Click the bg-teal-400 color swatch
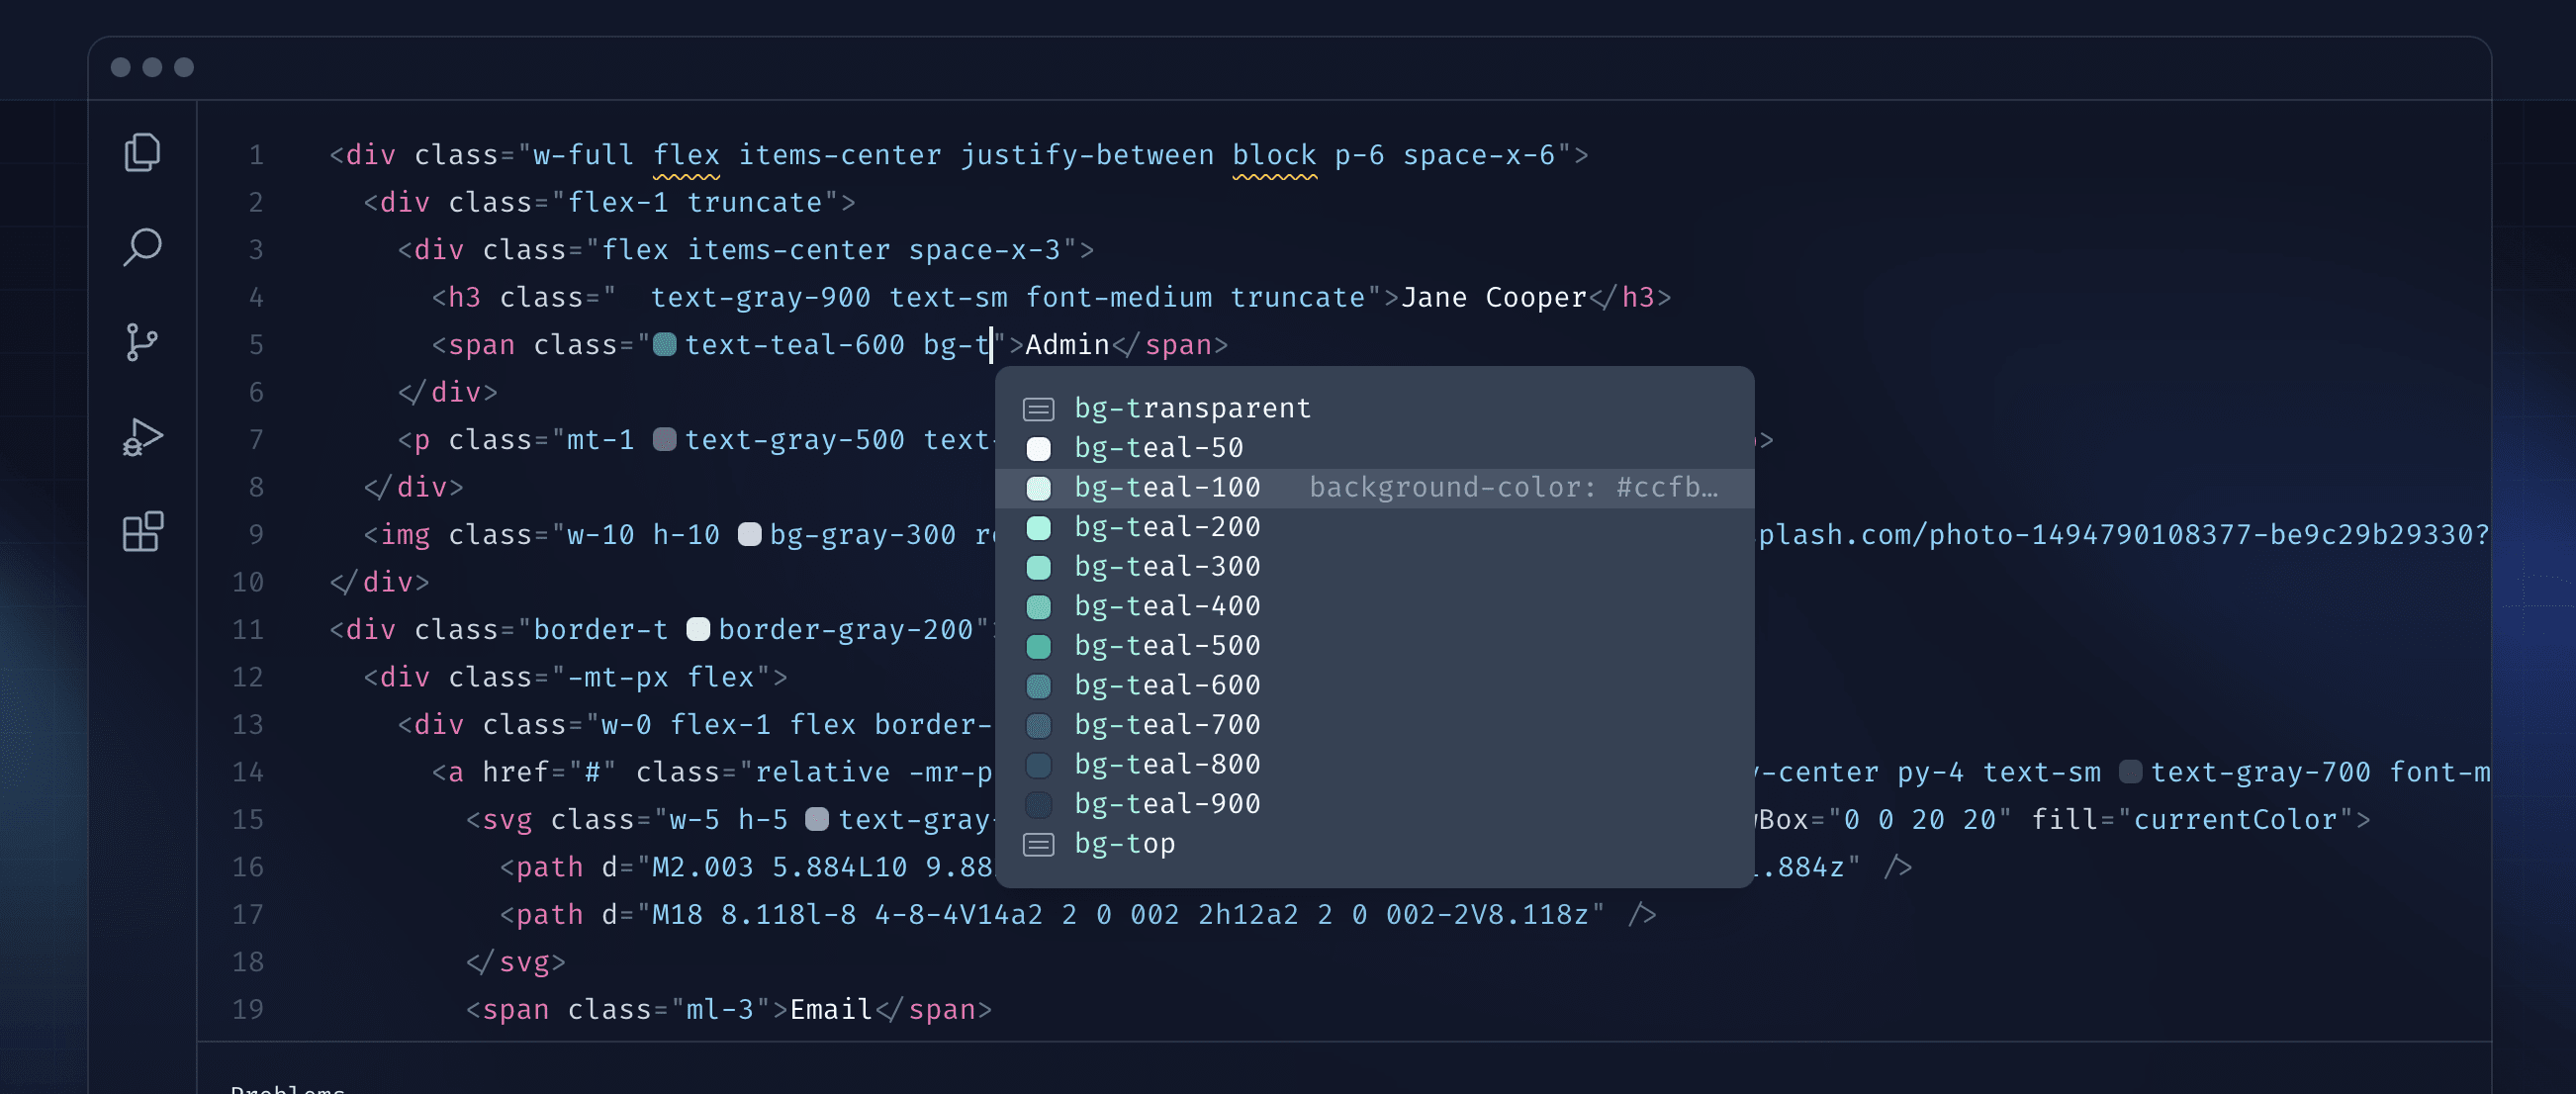2576x1094 pixels. tap(1039, 607)
